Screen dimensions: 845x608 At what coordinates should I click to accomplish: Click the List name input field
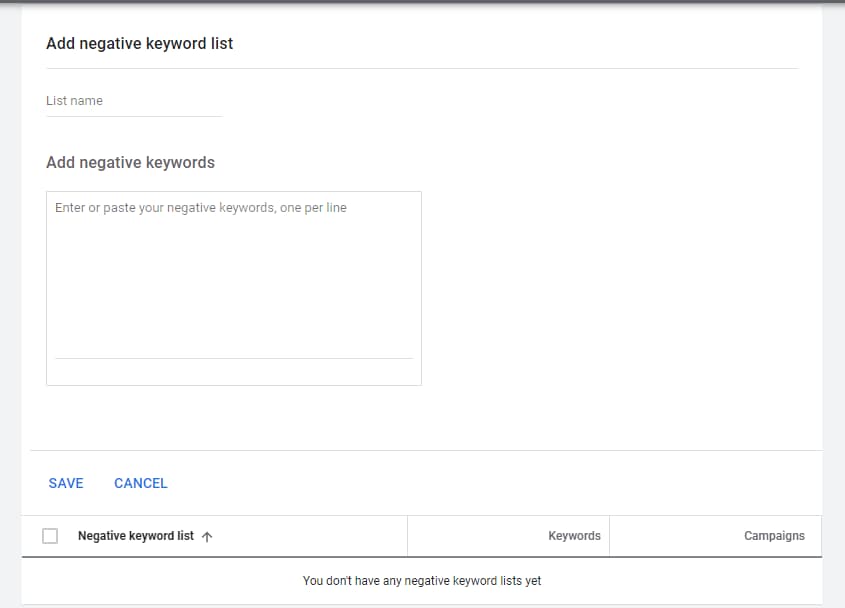134,101
